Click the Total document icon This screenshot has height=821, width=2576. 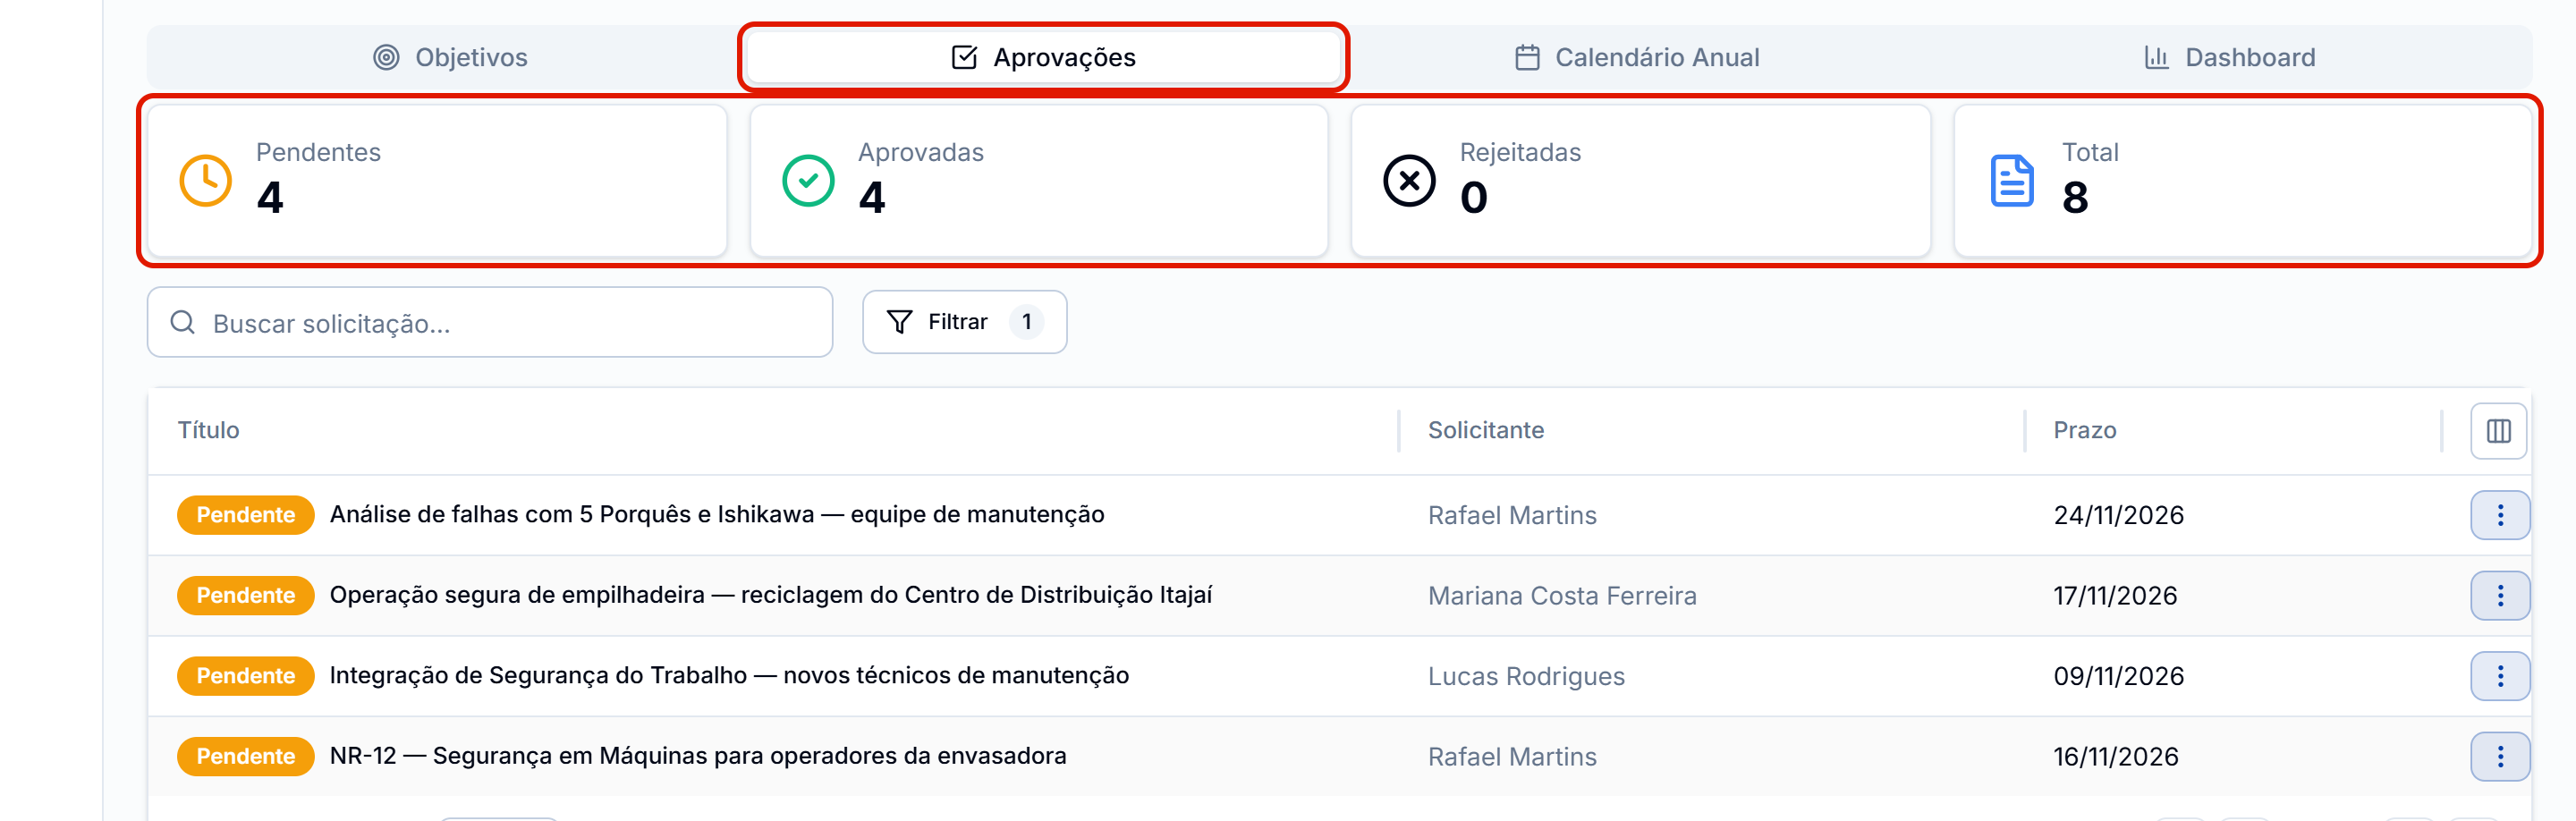tap(2011, 181)
